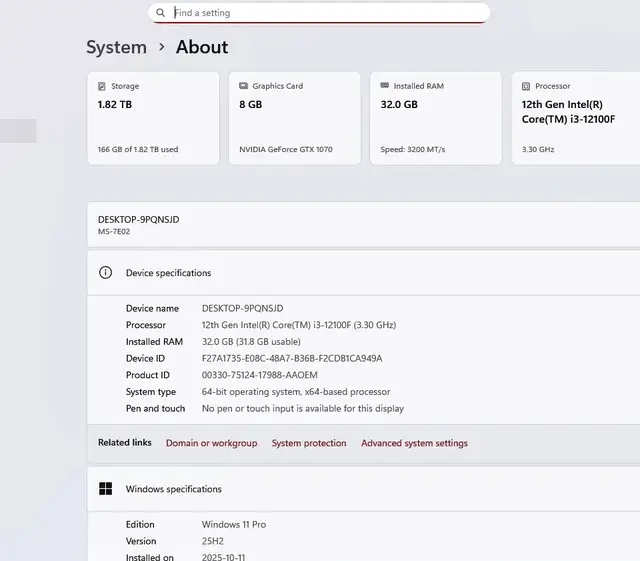Open the Domain or workgroup link
The height and width of the screenshot is (561, 640).
pos(211,443)
